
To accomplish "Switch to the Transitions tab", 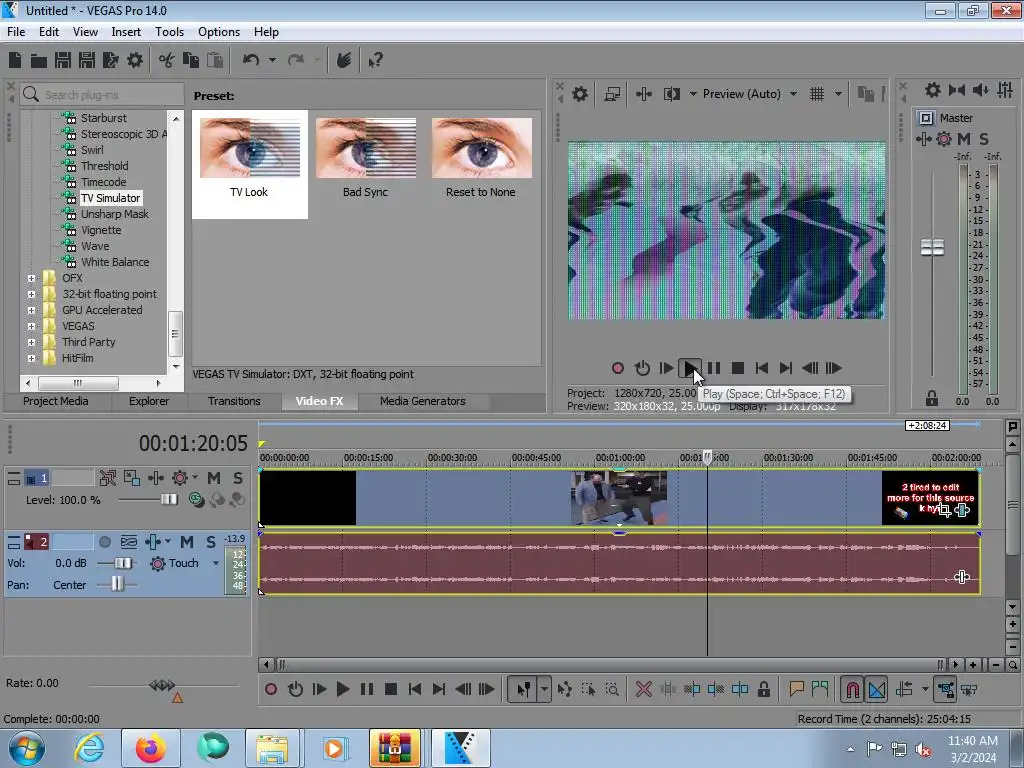I will [234, 401].
